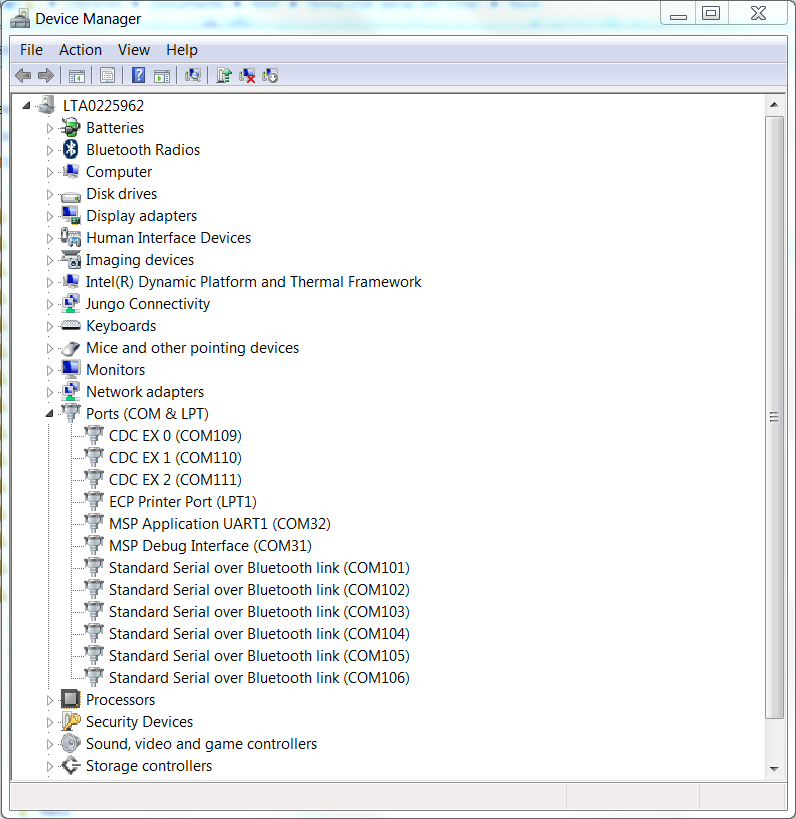
Task: Open the View menu
Action: [134, 50]
